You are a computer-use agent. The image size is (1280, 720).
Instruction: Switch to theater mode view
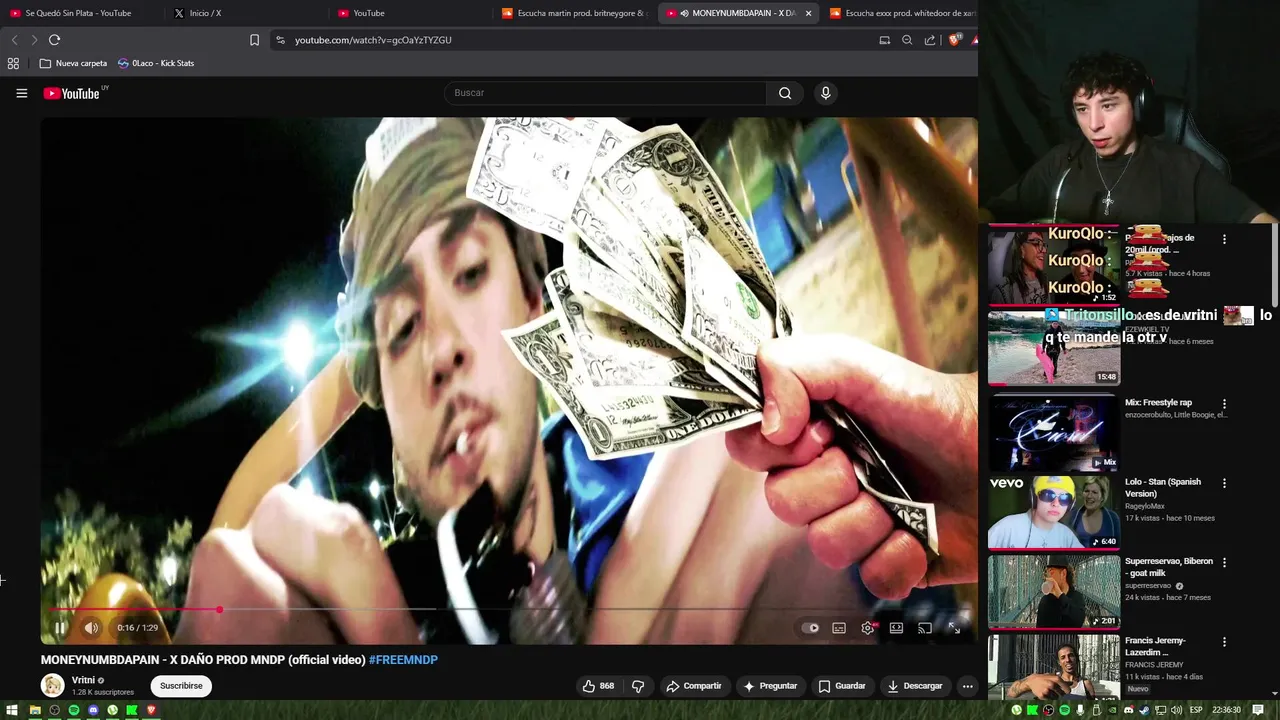pyautogui.click(x=896, y=628)
